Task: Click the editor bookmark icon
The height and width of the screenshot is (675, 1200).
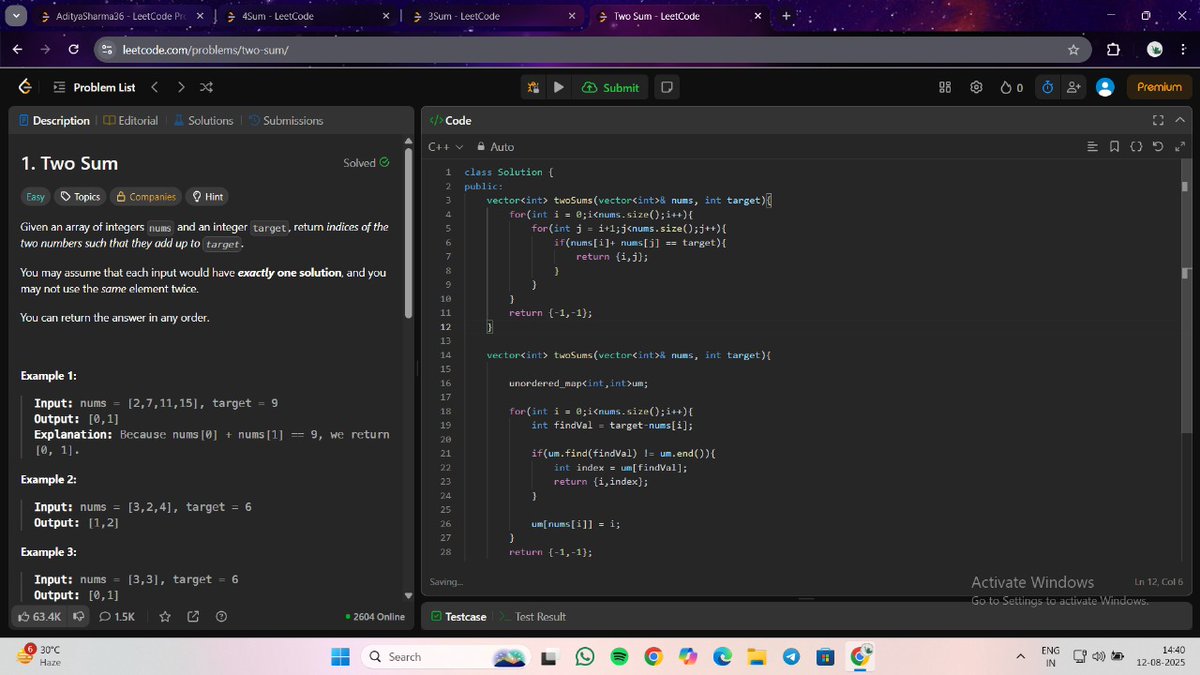Action: (1114, 147)
